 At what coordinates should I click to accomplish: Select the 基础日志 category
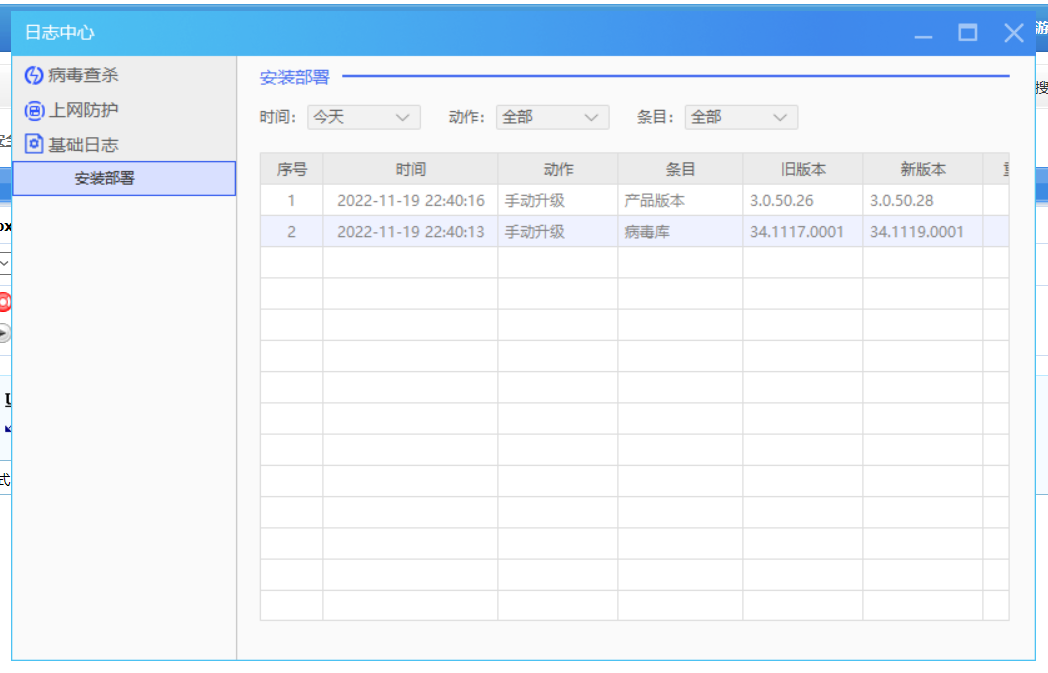tap(83, 144)
